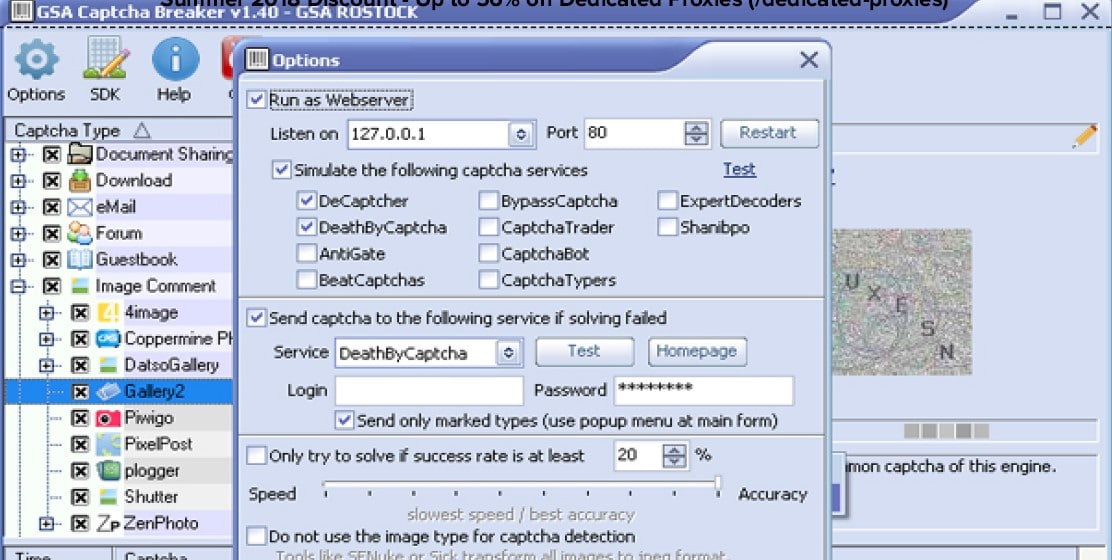Click the Piwigo camera icon
Viewport: 1112px width, 560px height.
click(x=109, y=418)
